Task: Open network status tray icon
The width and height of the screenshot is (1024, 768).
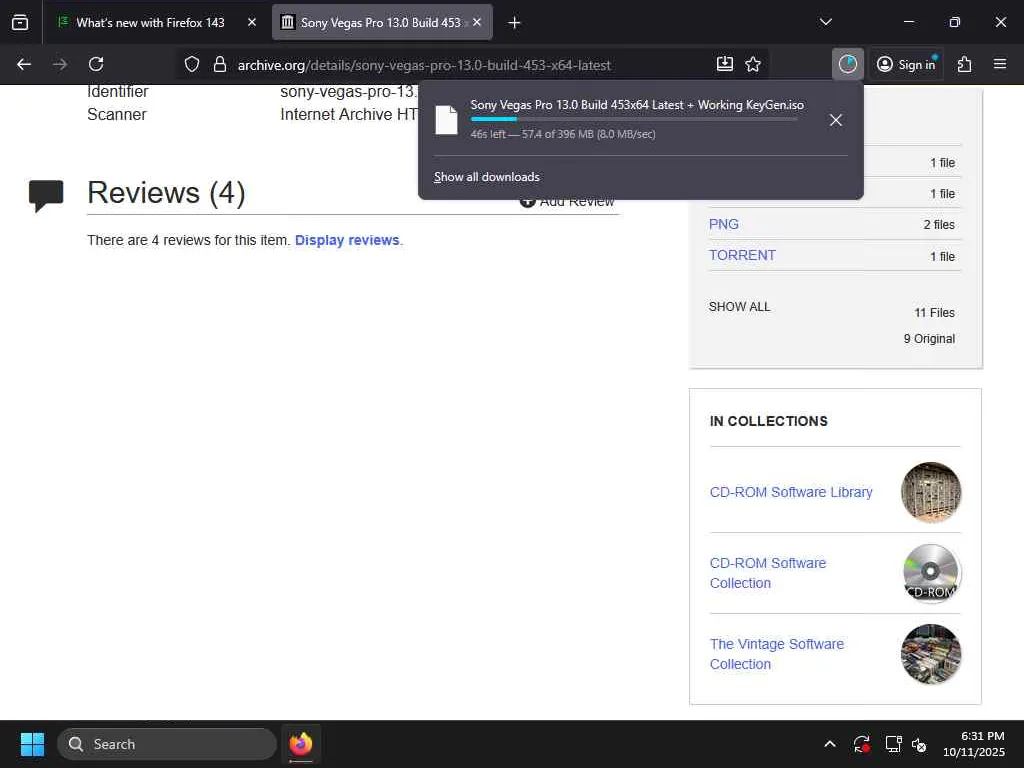Action: pos(893,744)
